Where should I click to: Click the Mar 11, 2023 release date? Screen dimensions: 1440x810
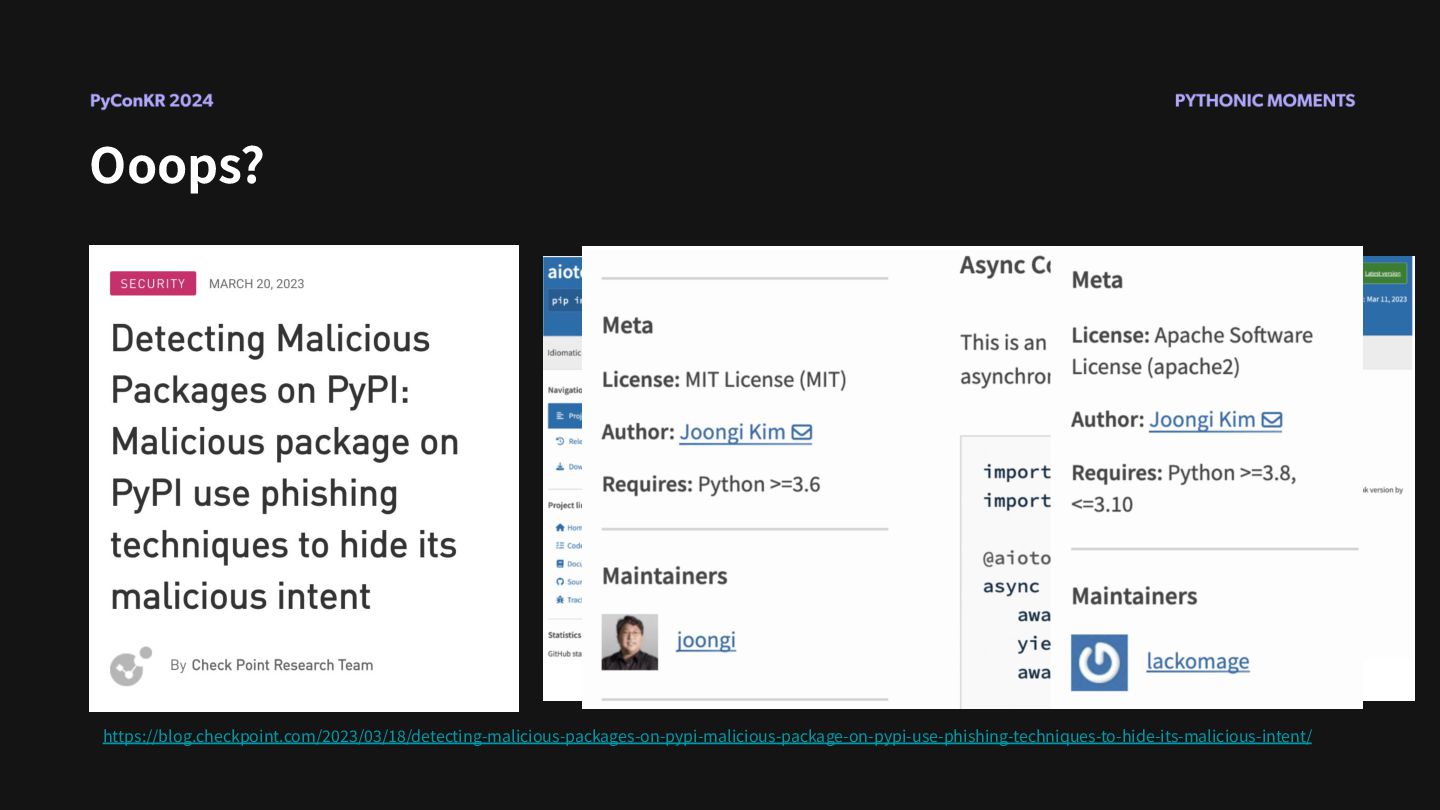point(1386,299)
